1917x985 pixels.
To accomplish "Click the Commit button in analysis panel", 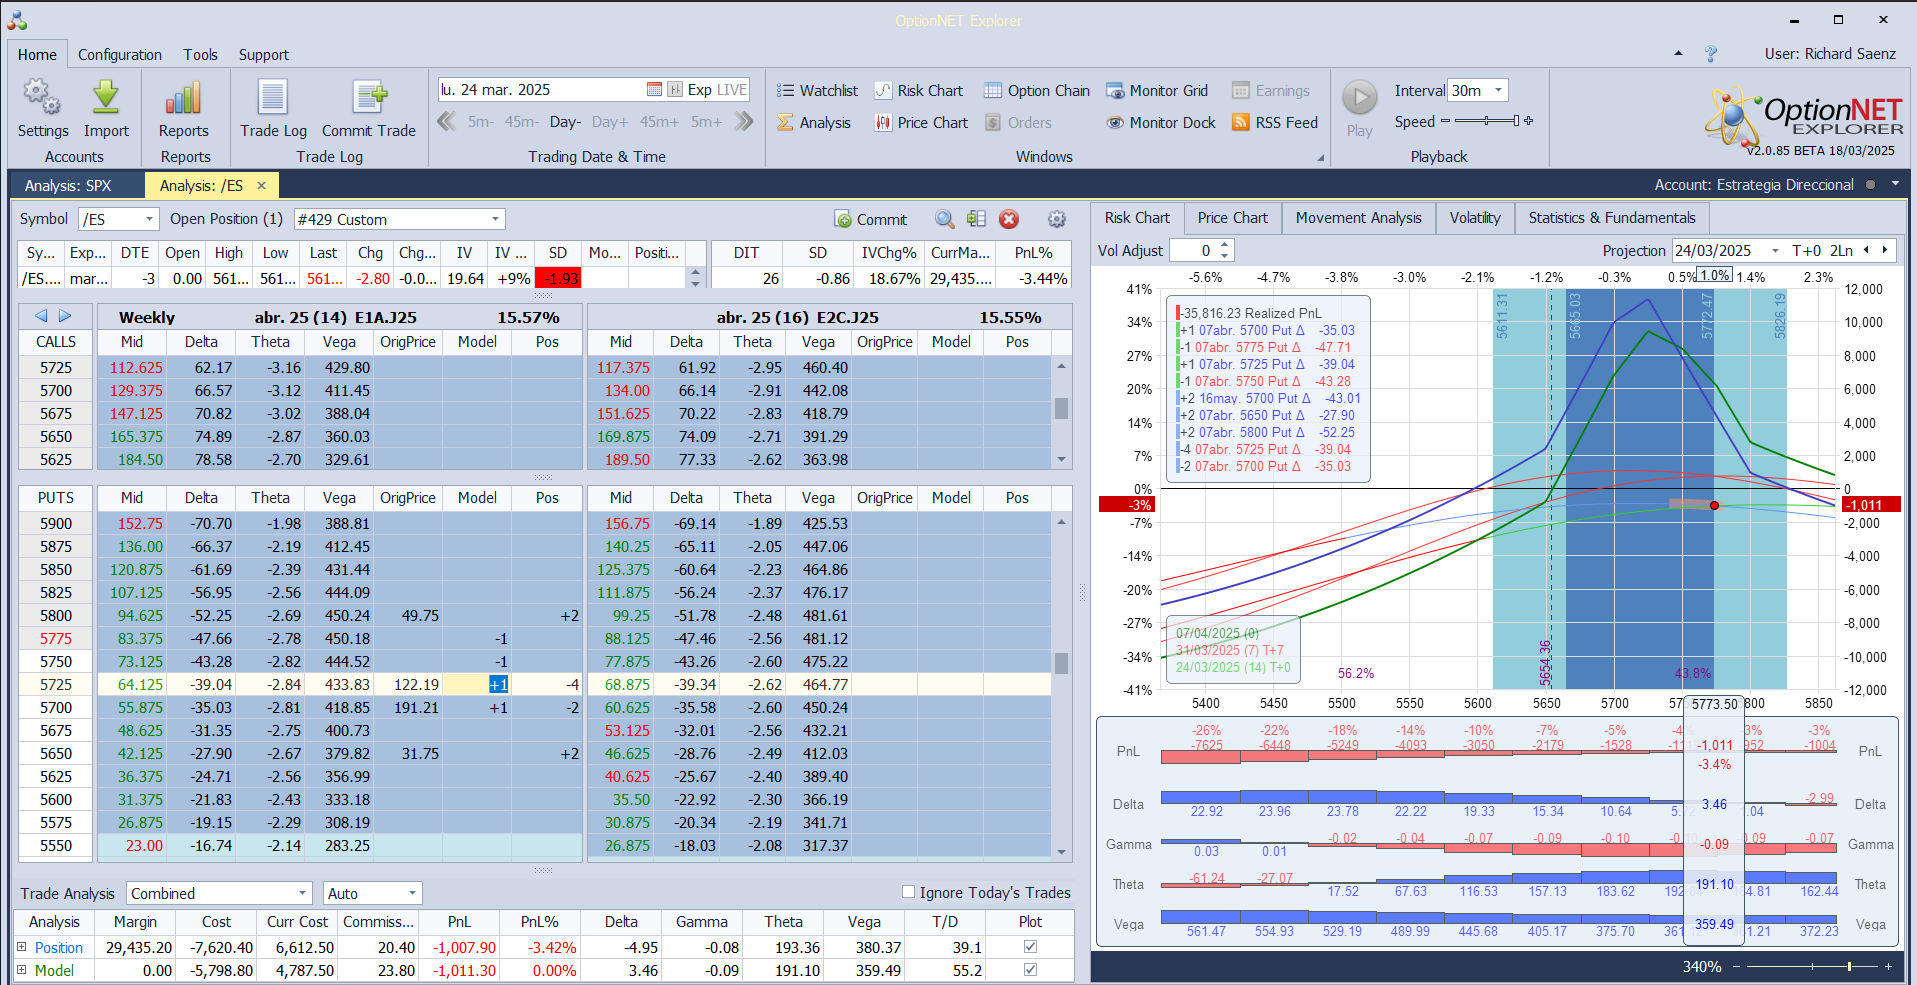I will tap(871, 219).
